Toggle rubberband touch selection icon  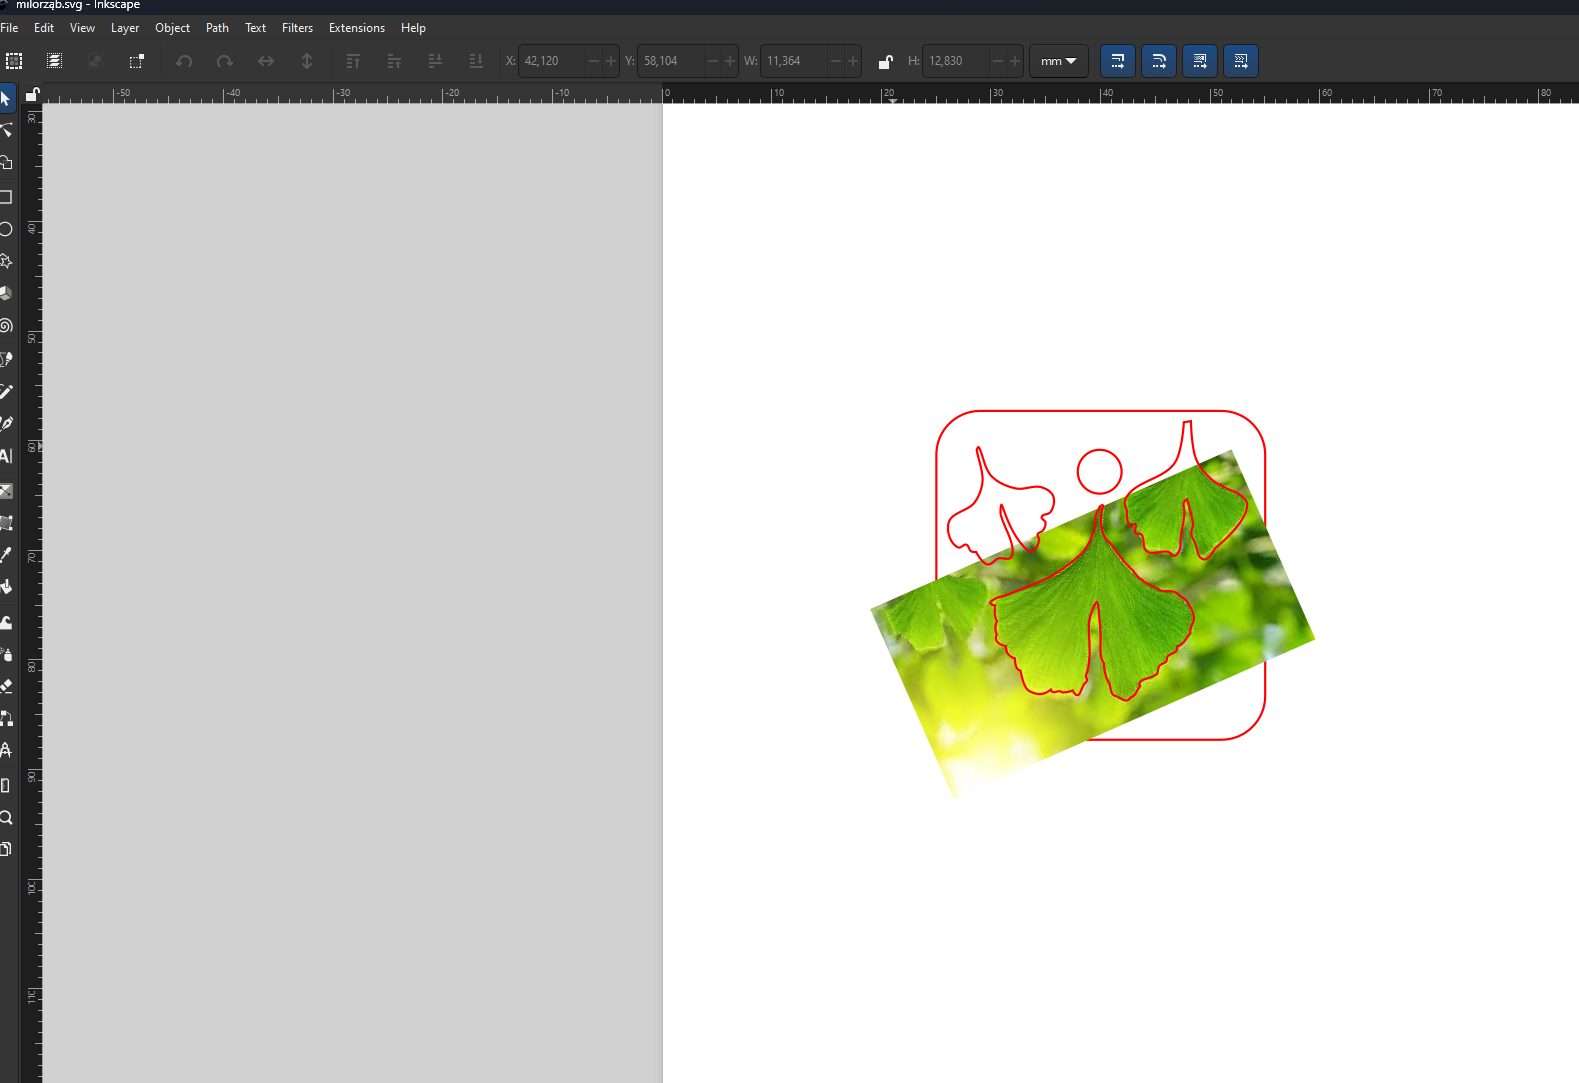[x=137, y=61]
